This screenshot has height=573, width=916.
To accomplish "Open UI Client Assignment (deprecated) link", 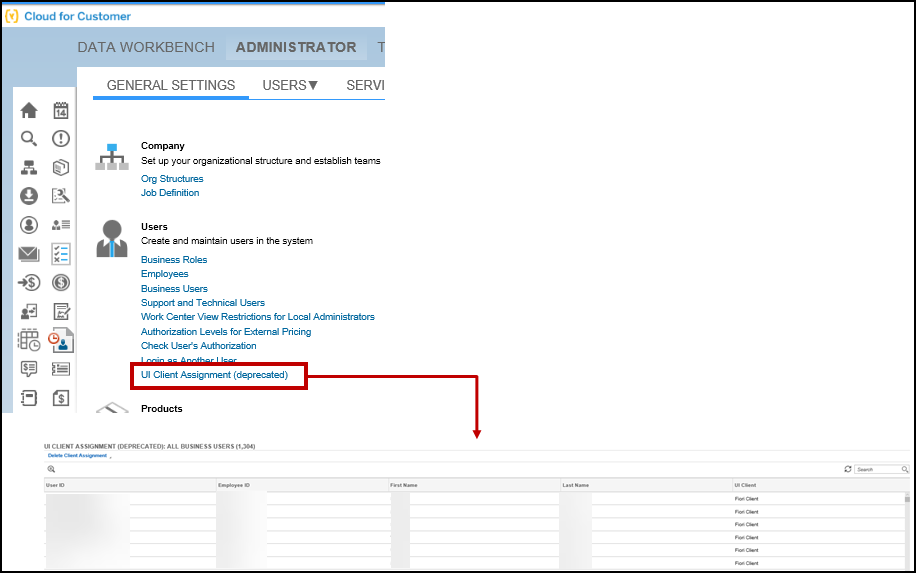I will (214, 375).
